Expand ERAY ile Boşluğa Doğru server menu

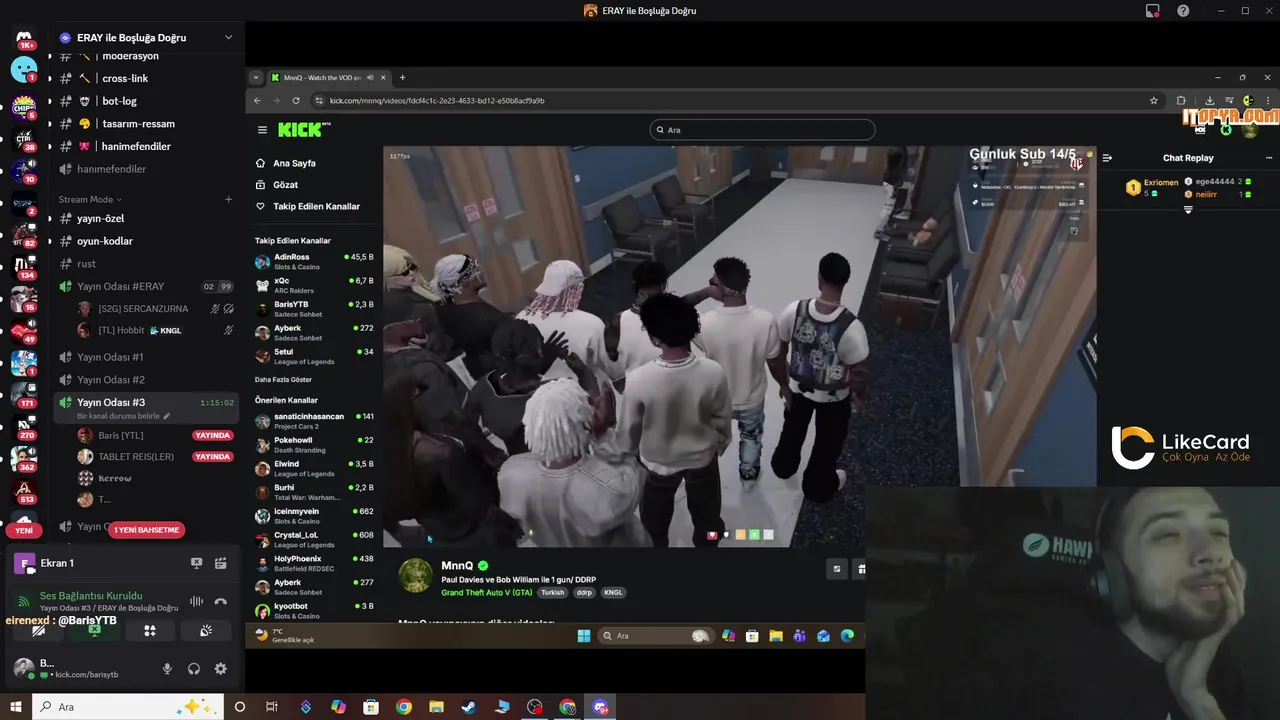pos(228,37)
